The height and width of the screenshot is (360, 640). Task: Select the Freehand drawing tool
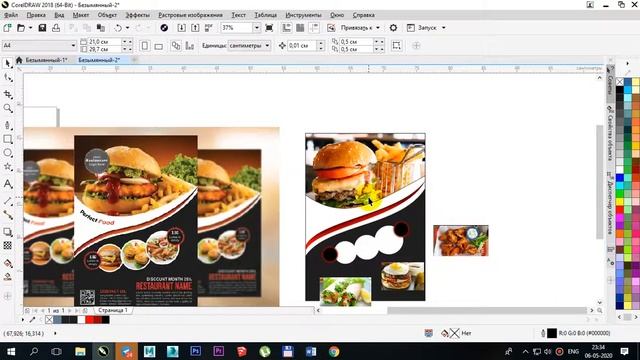click(8, 125)
